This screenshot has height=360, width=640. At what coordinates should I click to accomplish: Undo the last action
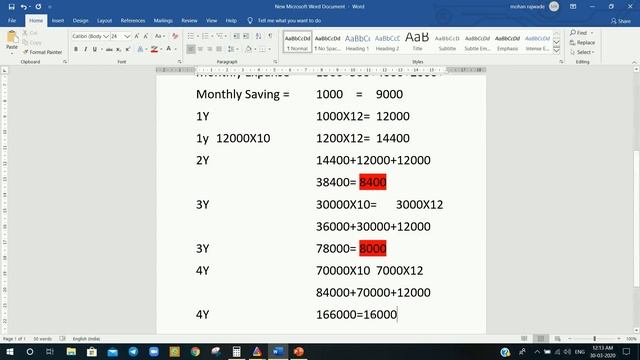pos(24,7)
